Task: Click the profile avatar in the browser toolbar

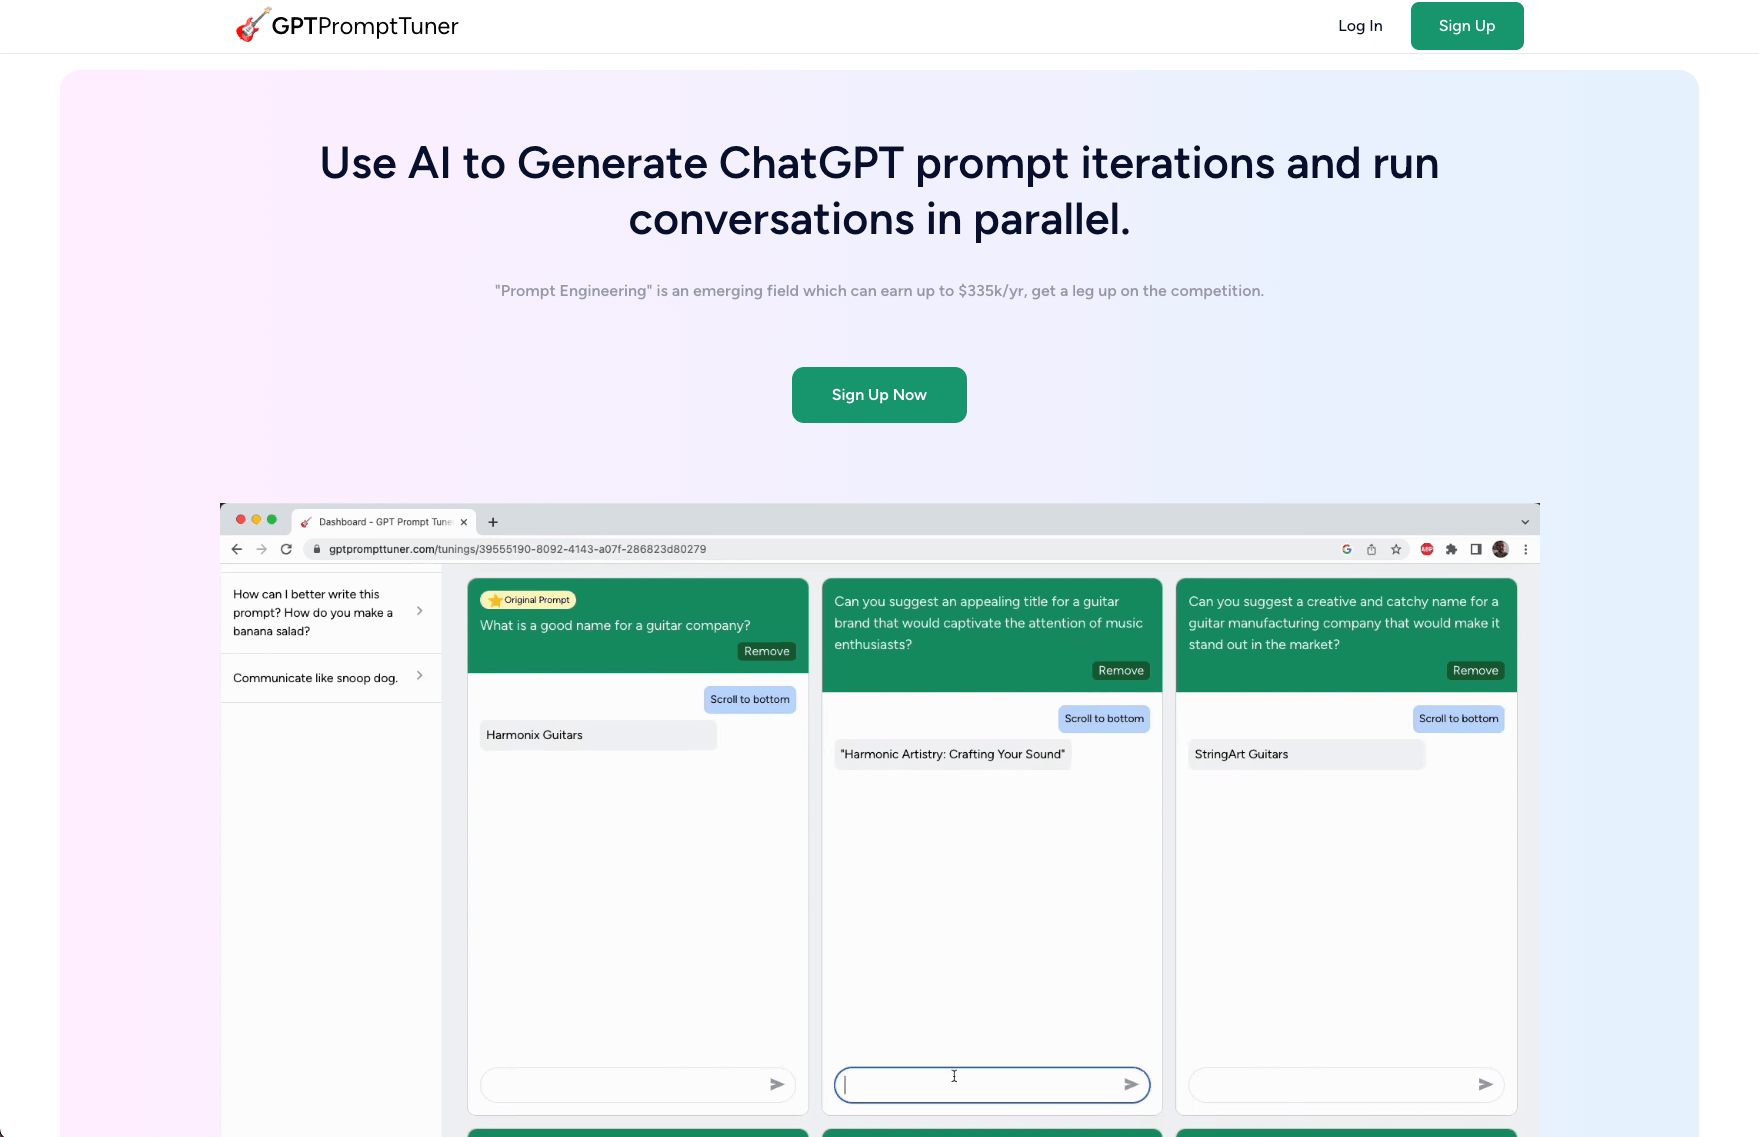Action: (x=1500, y=549)
